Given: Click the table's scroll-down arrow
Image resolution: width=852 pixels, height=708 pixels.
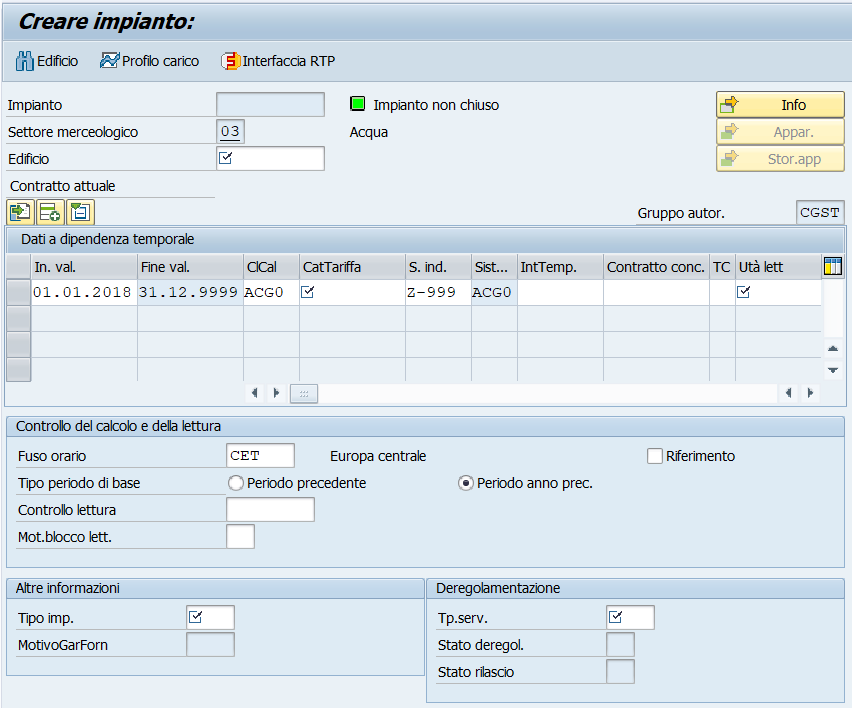Looking at the screenshot, I should click(x=832, y=371).
